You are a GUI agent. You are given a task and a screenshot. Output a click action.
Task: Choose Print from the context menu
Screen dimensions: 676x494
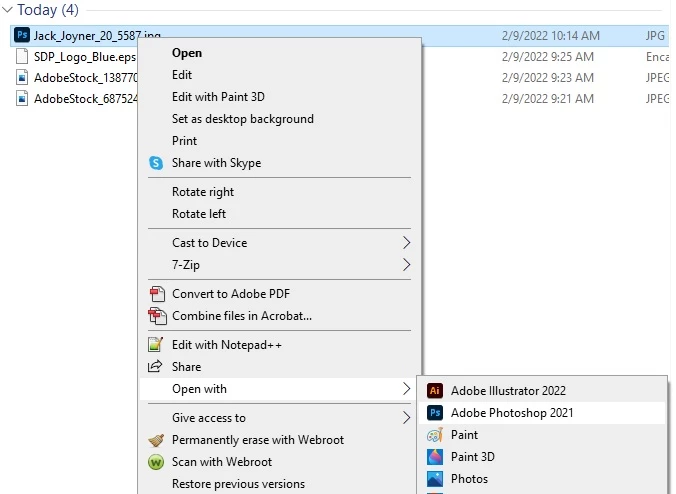tap(280, 141)
